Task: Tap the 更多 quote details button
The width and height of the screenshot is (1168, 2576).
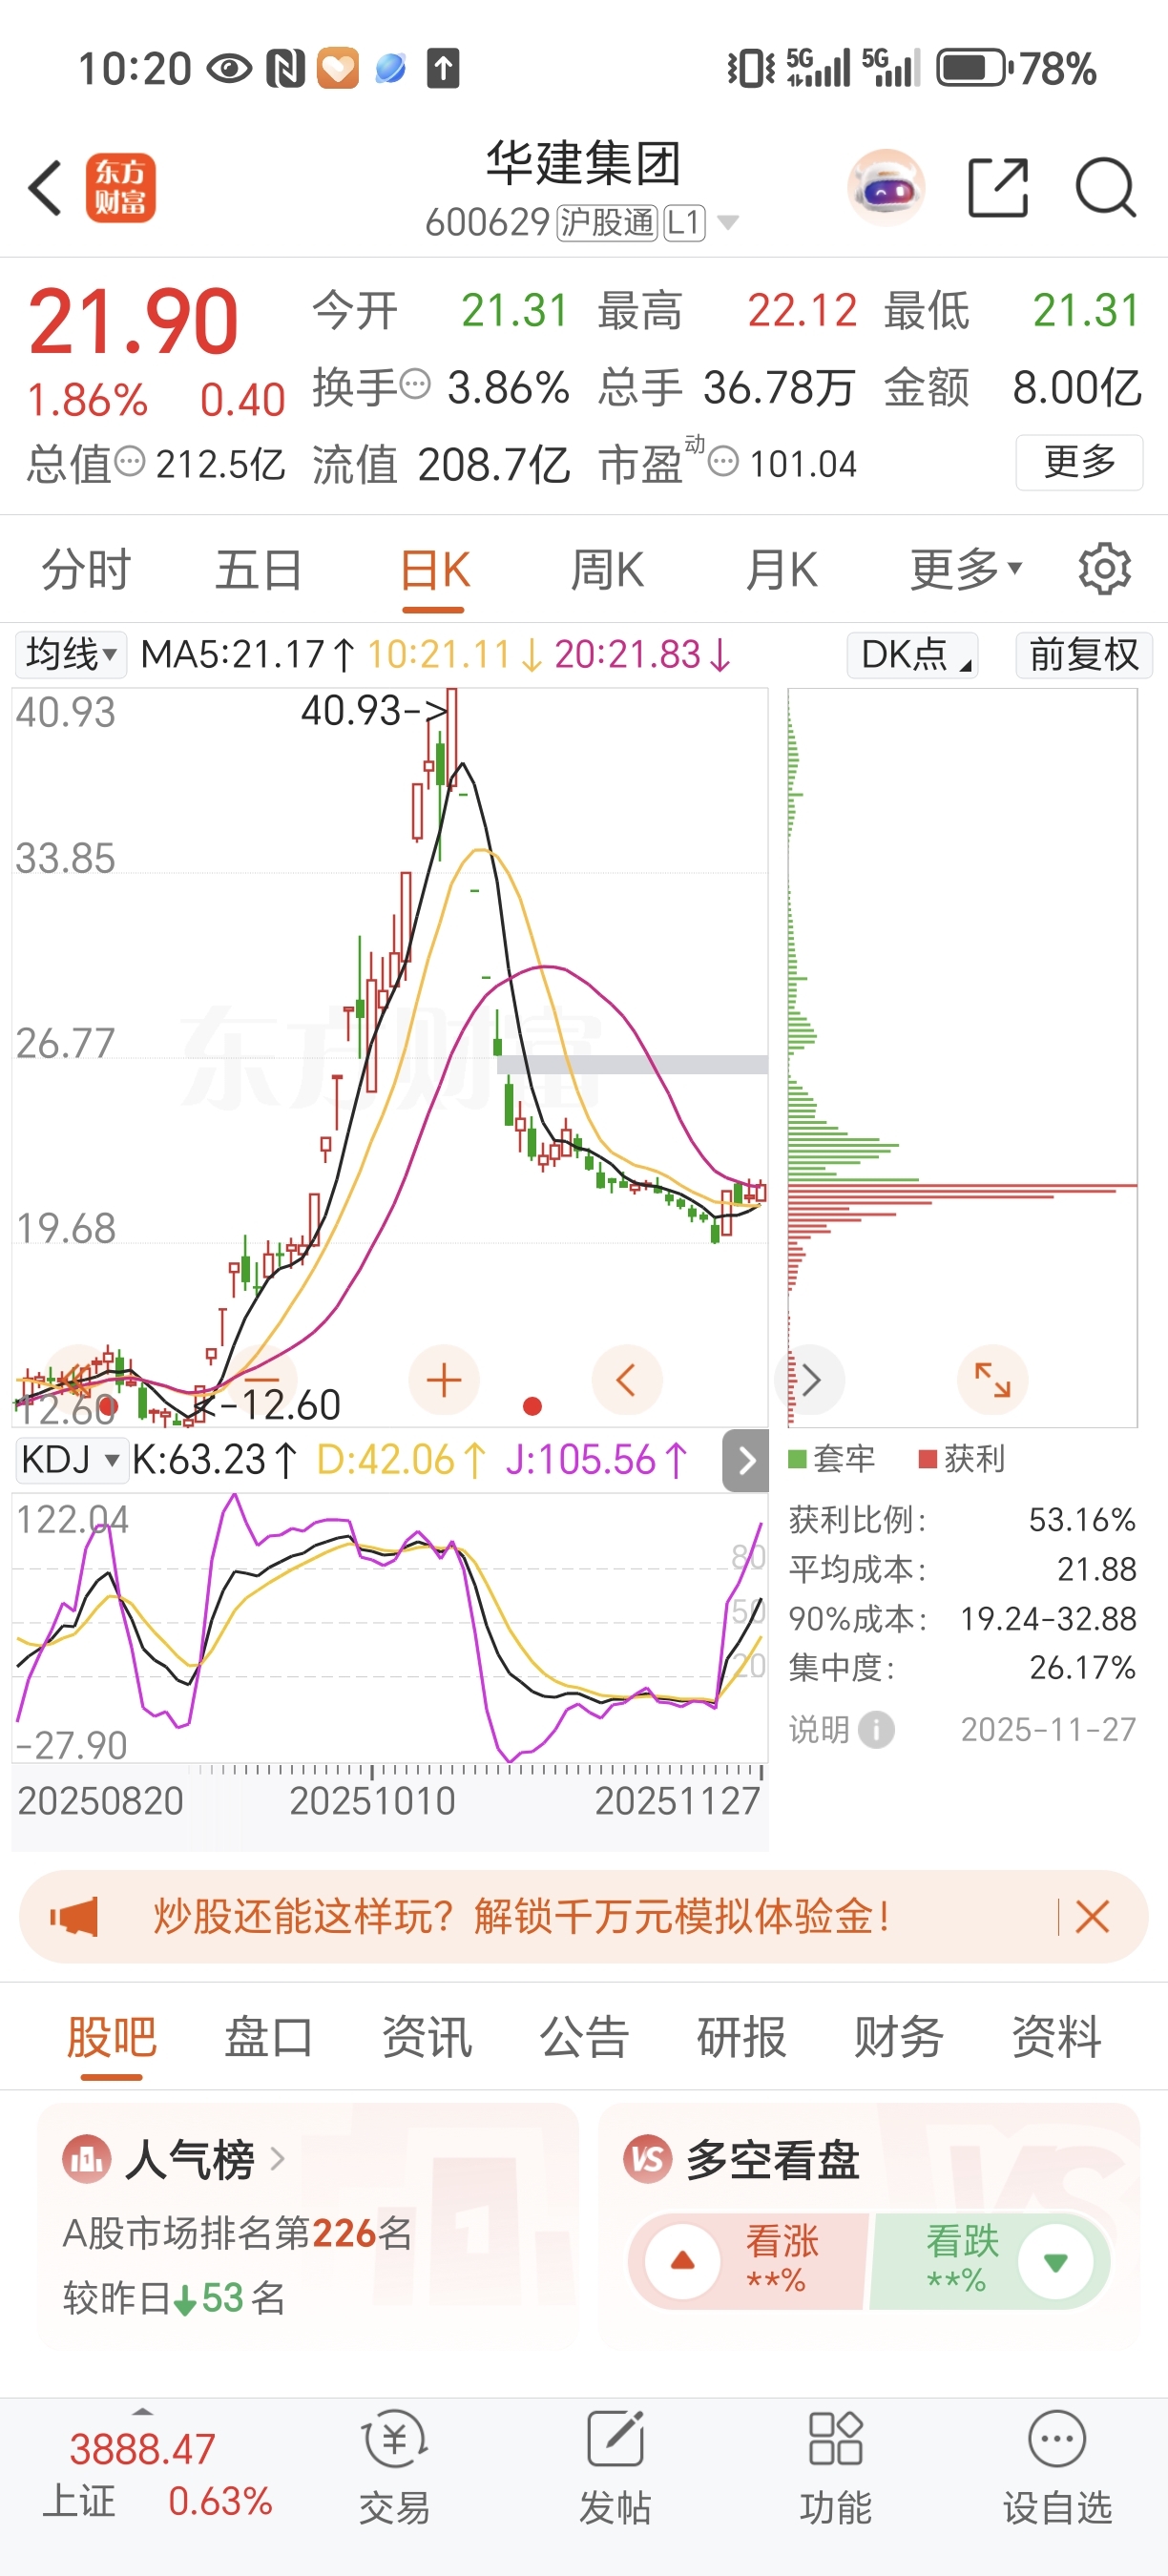Action: (1079, 462)
